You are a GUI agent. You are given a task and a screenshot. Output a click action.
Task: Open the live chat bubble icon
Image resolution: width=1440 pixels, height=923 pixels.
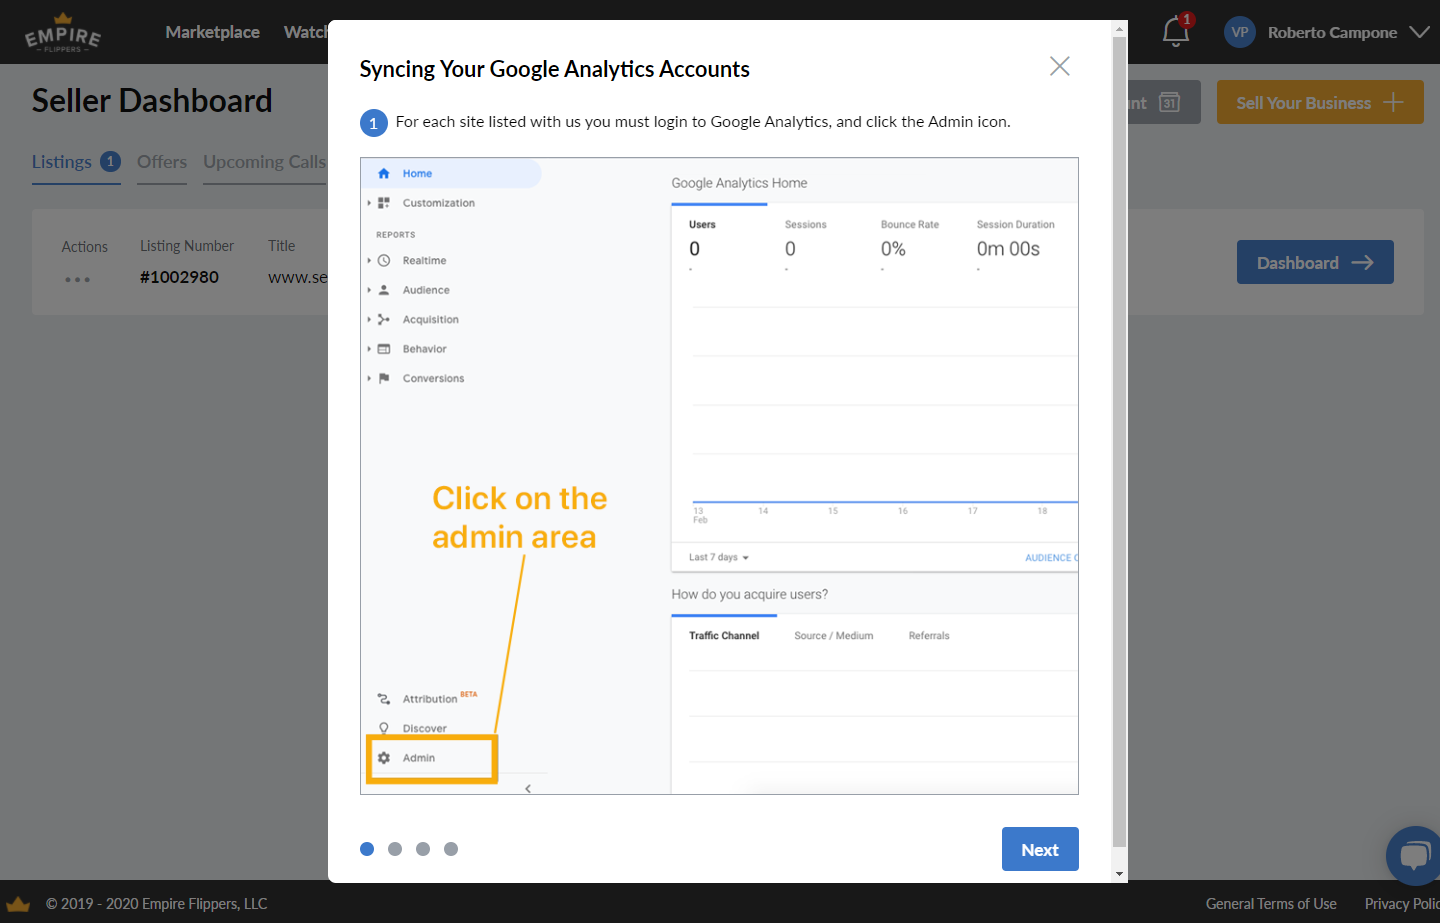(x=1414, y=856)
